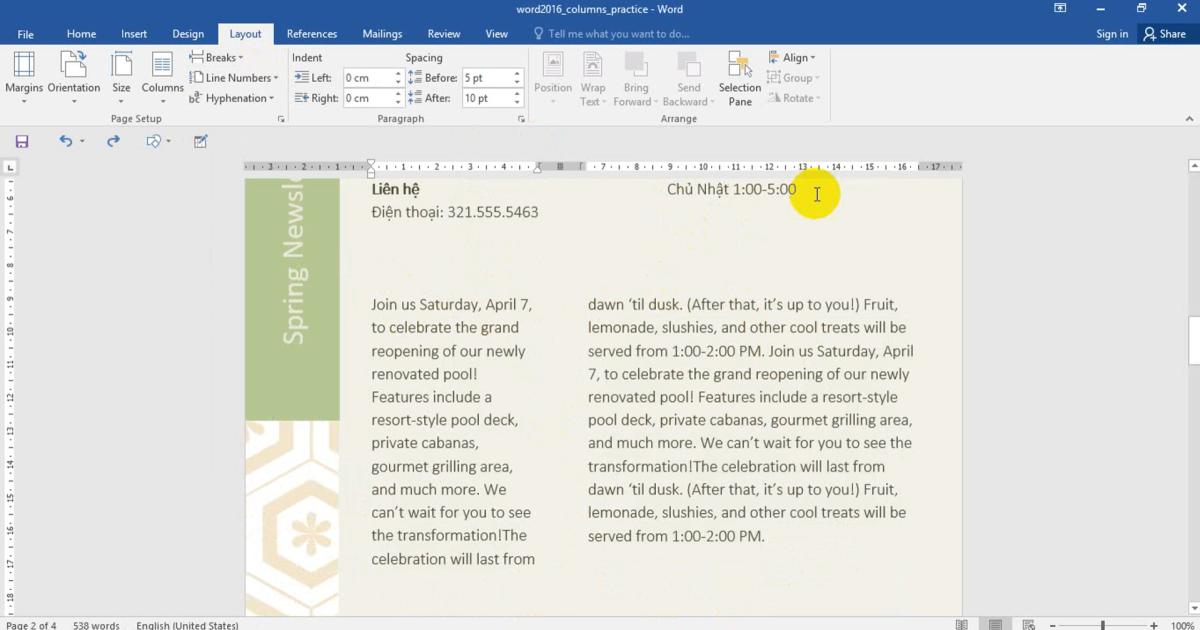The image size is (1200, 630).
Task: Click the horizontal ruler
Action: click(603, 167)
